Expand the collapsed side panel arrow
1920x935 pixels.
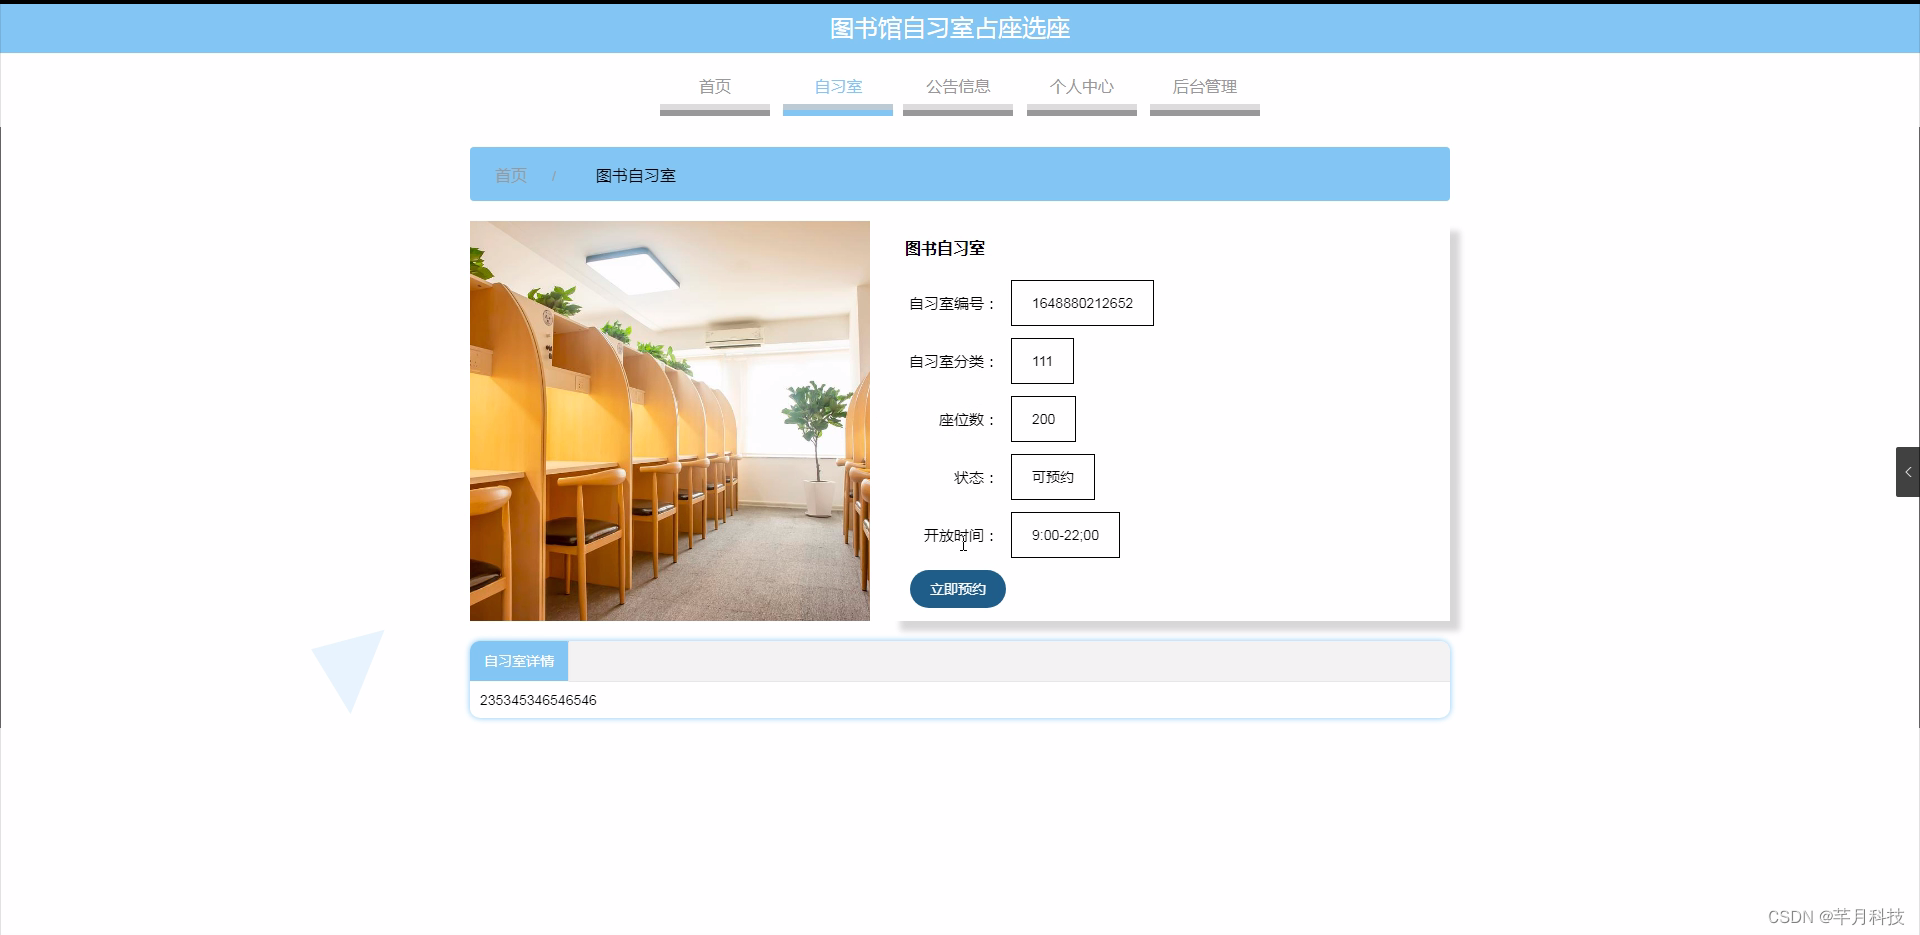[x=1908, y=471]
